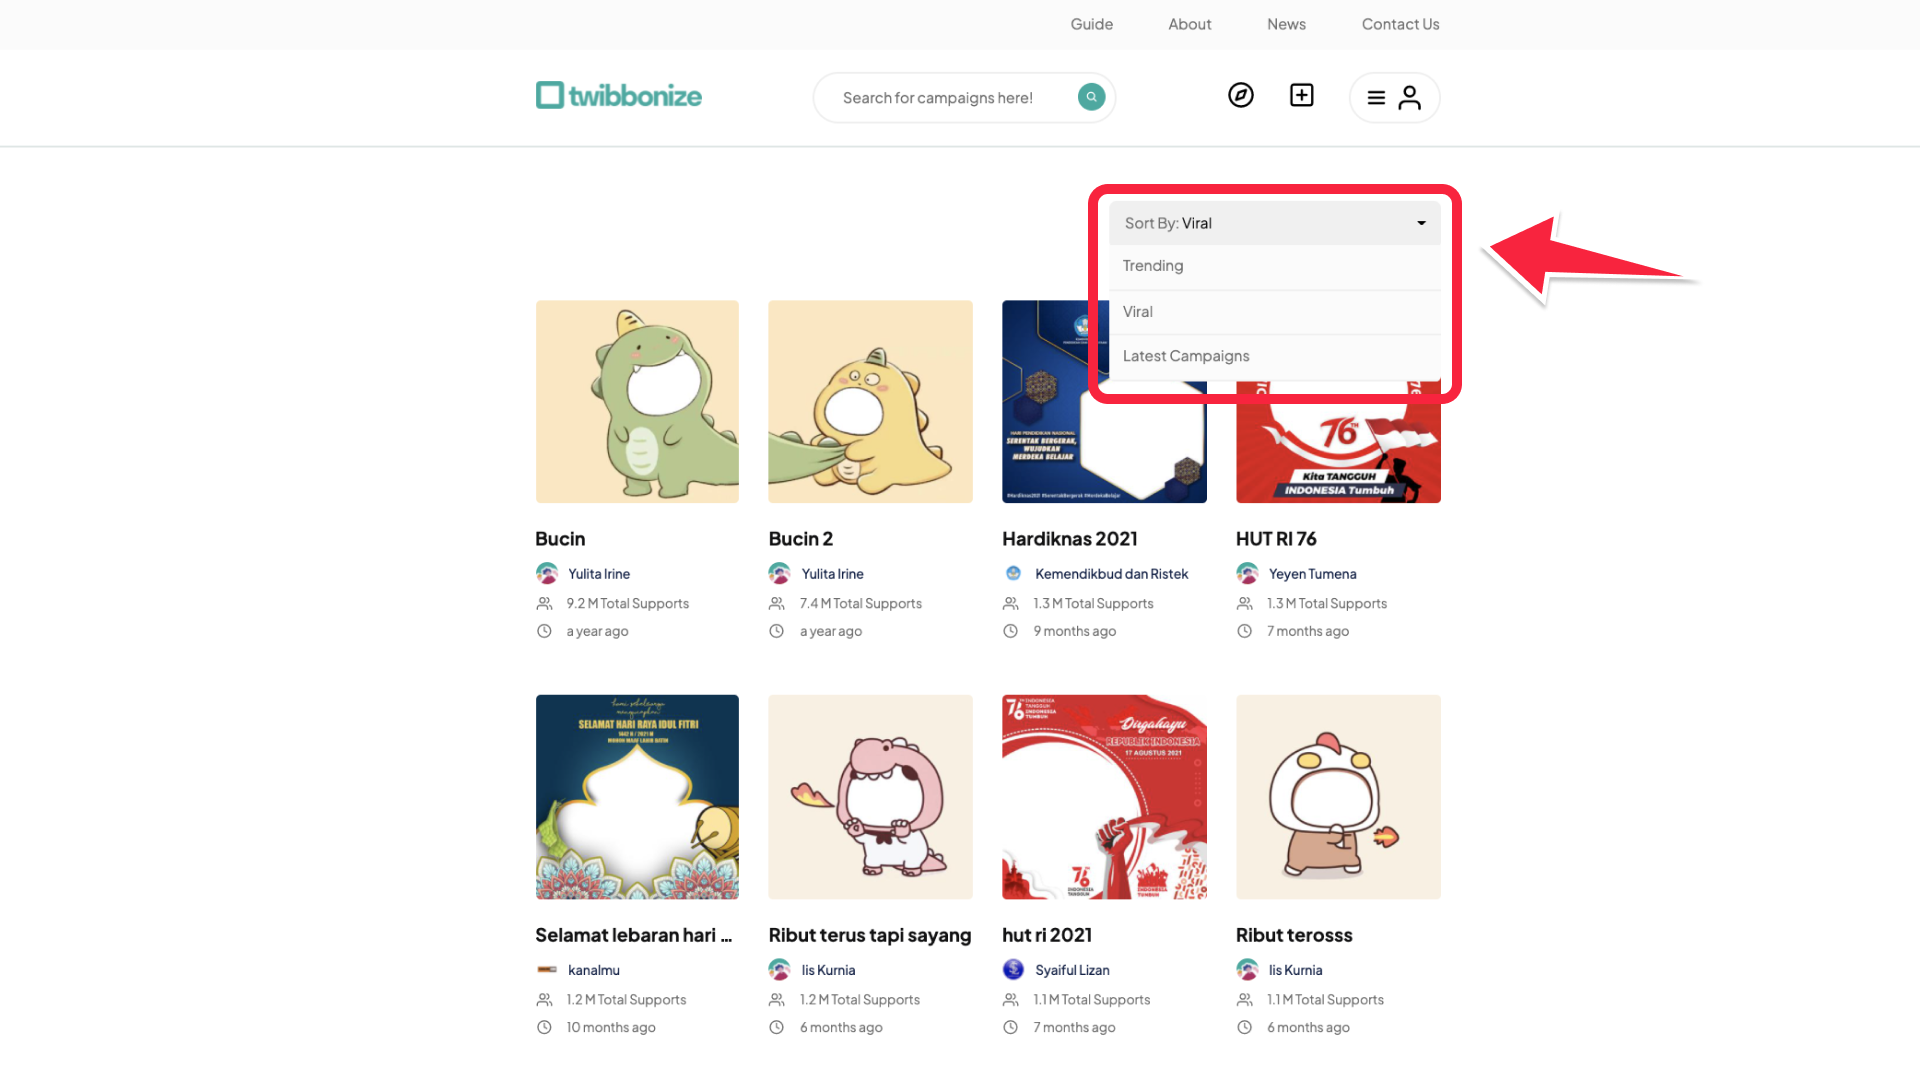Image resolution: width=1920 pixels, height=1080 pixels.
Task: Select Latest Campaigns from sort dropdown
Action: point(1185,355)
